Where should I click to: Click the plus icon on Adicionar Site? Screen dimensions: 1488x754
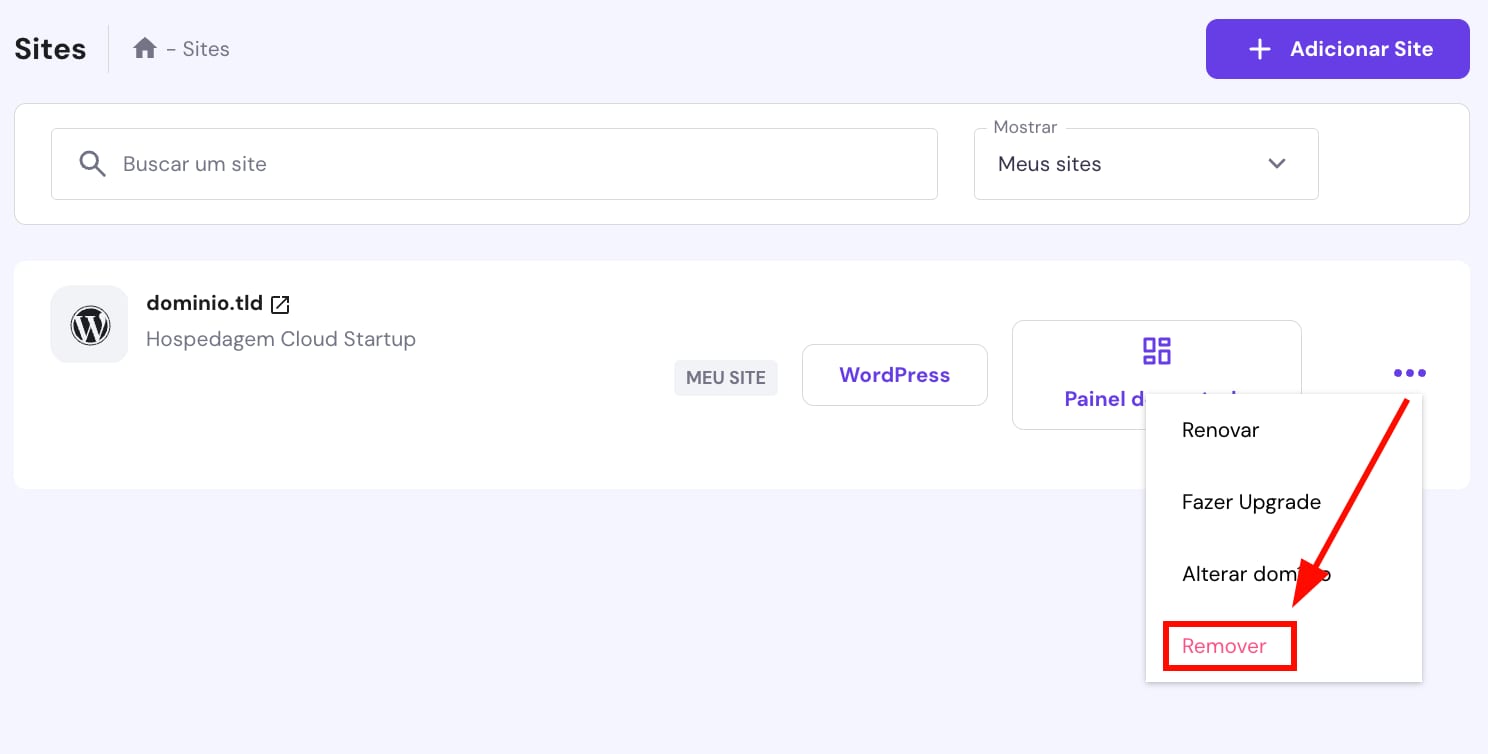1260,49
